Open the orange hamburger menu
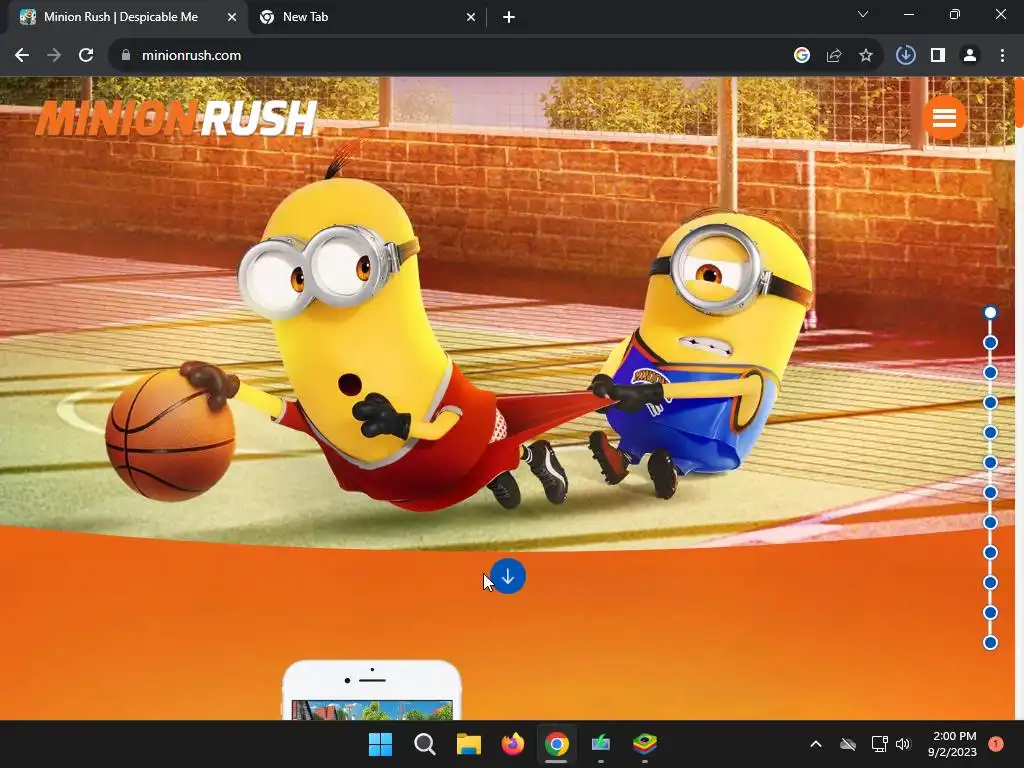 point(944,118)
